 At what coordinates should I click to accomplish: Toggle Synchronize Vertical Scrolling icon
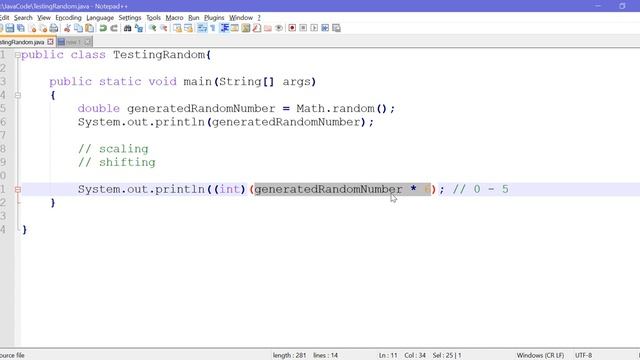(x=177, y=28)
